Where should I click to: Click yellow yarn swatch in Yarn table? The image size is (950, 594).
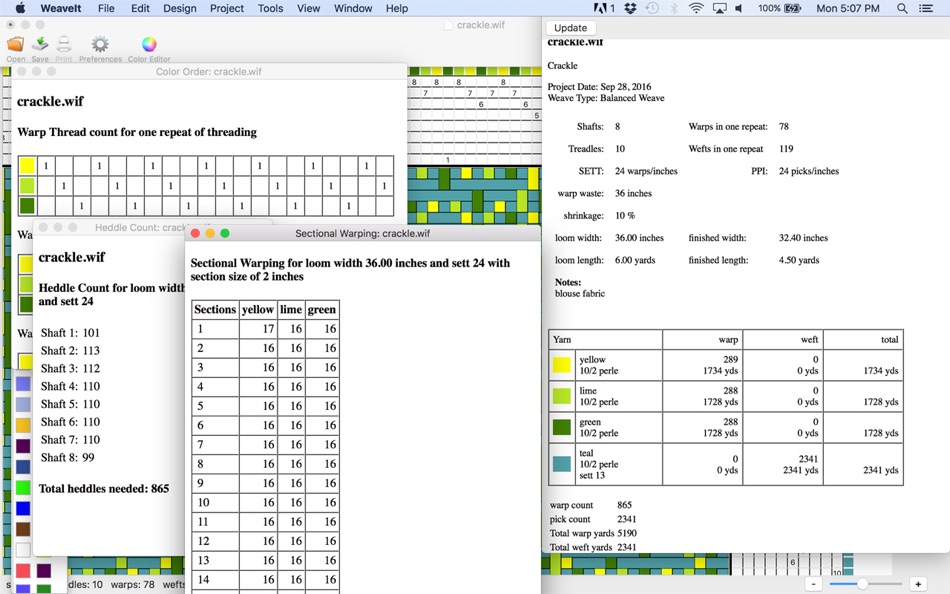562,364
